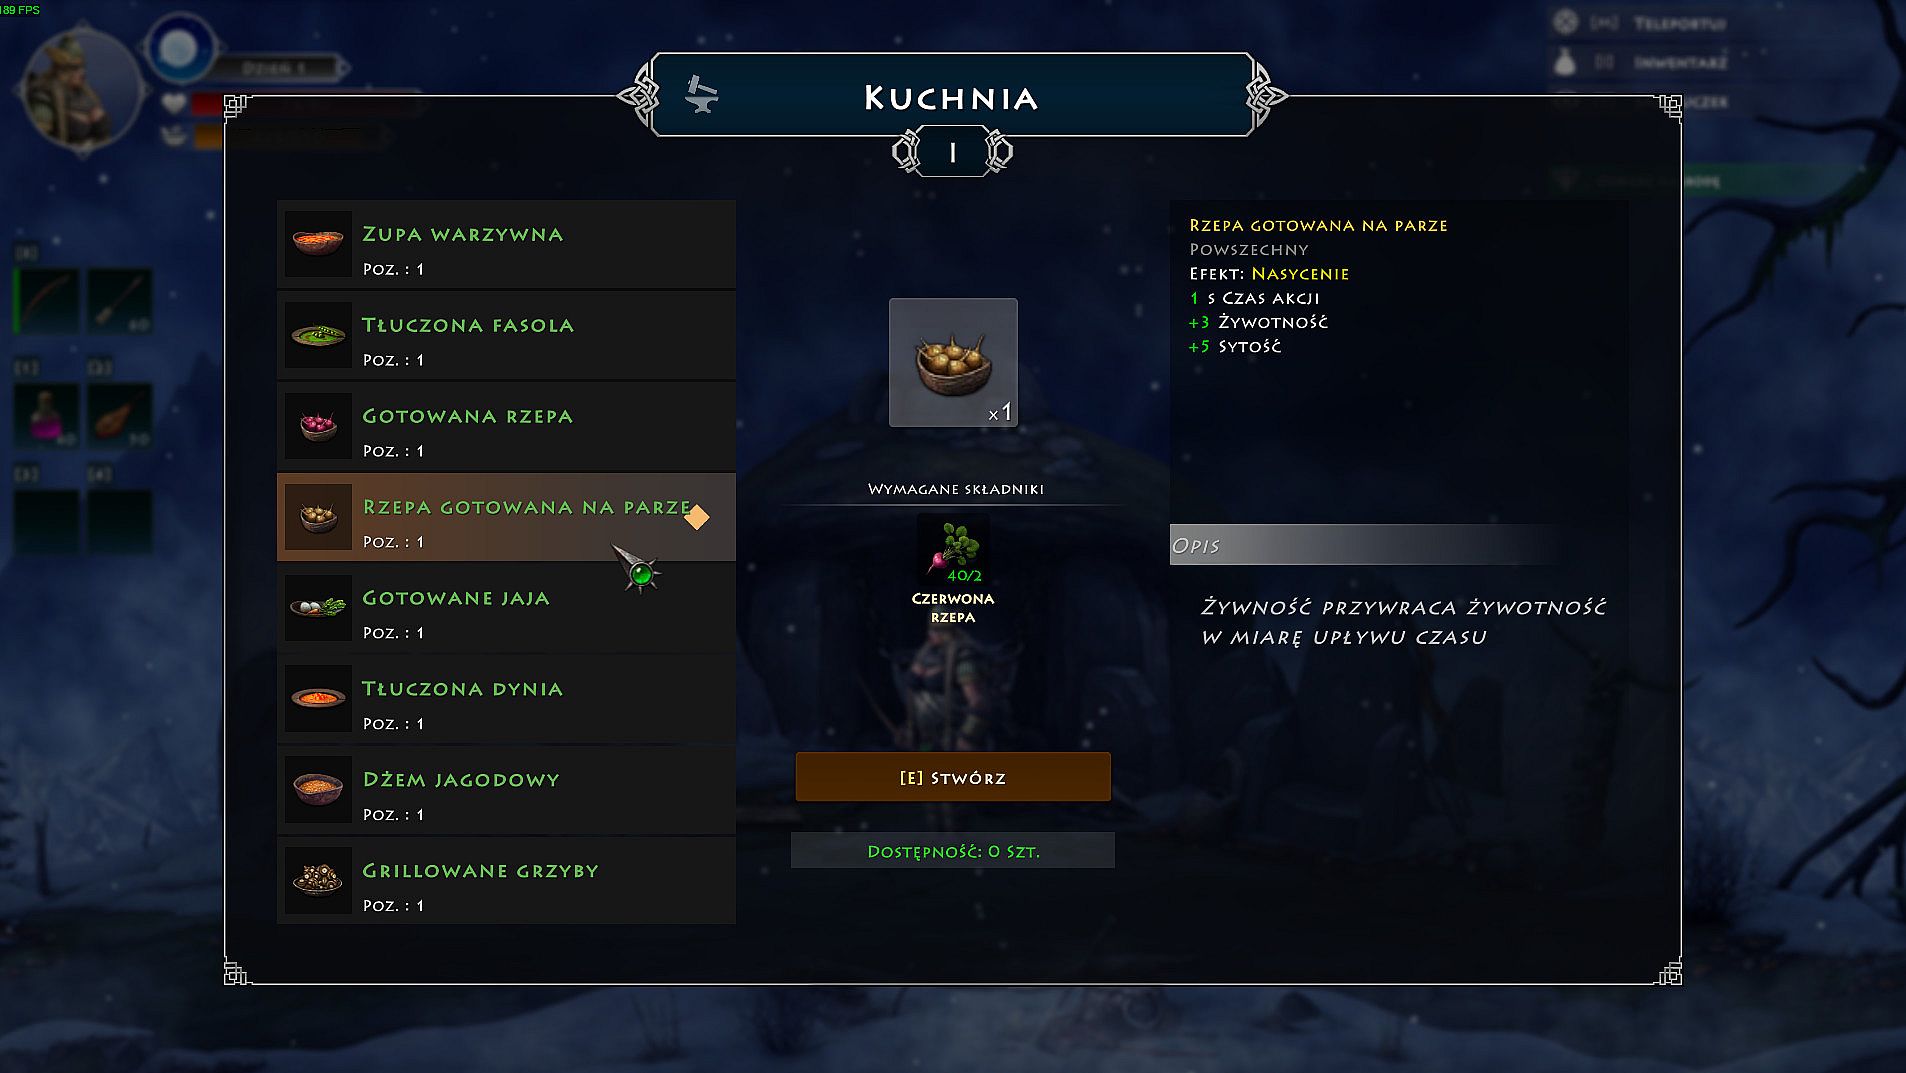The width and height of the screenshot is (1906, 1073).
Task: Toggle the favorite diamond marker on Rzepa gotowana
Action: (x=697, y=517)
